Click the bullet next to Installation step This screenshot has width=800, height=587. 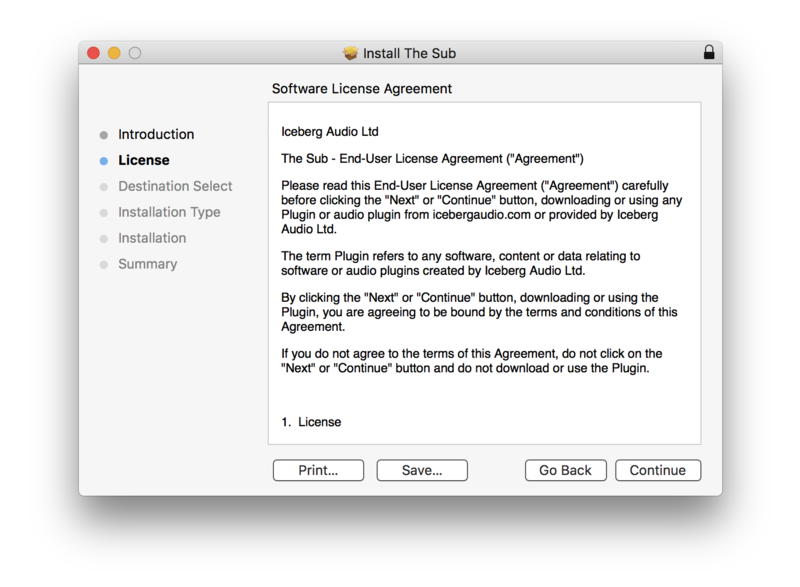[x=104, y=239]
